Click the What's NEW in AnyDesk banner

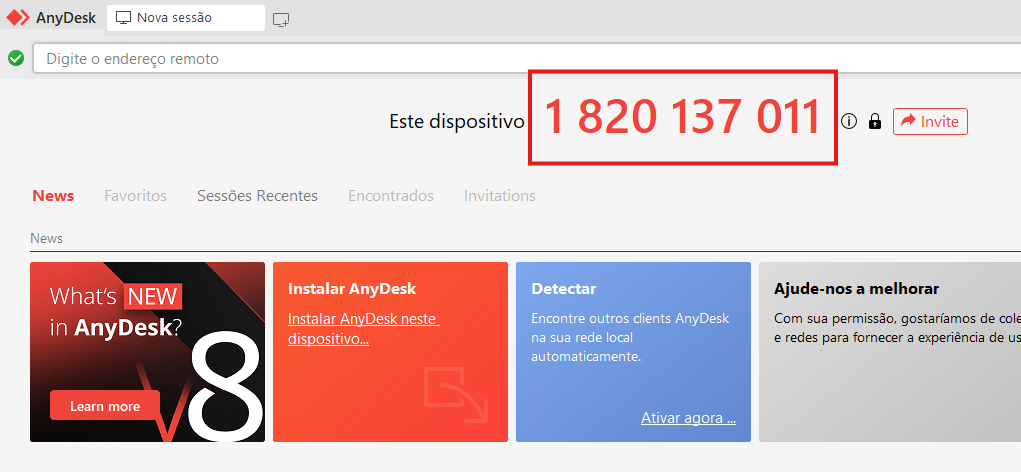pyautogui.click(x=147, y=330)
